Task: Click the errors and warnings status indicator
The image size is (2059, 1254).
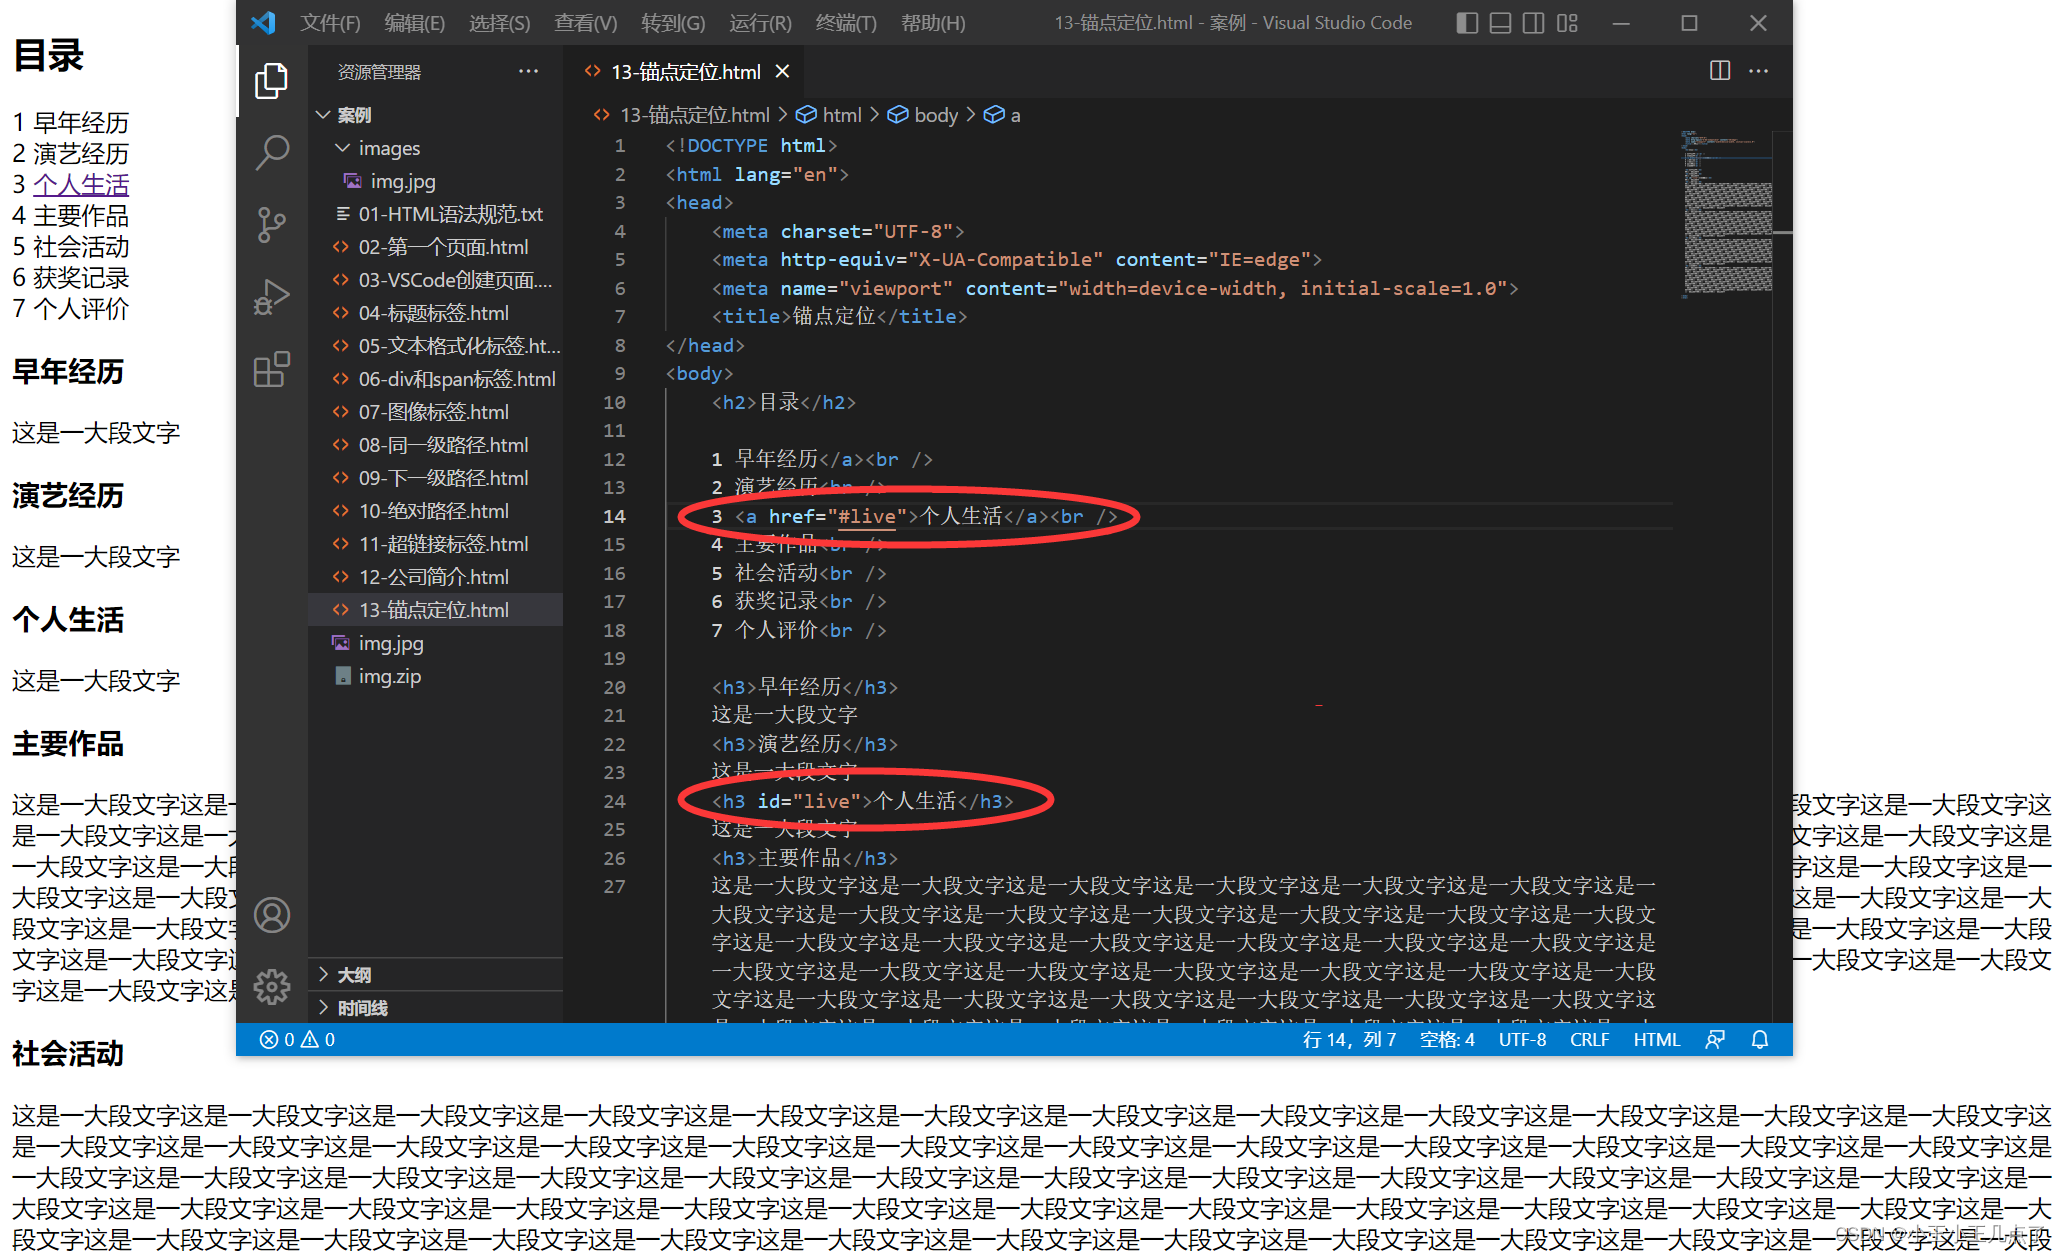Action: coord(297,1039)
